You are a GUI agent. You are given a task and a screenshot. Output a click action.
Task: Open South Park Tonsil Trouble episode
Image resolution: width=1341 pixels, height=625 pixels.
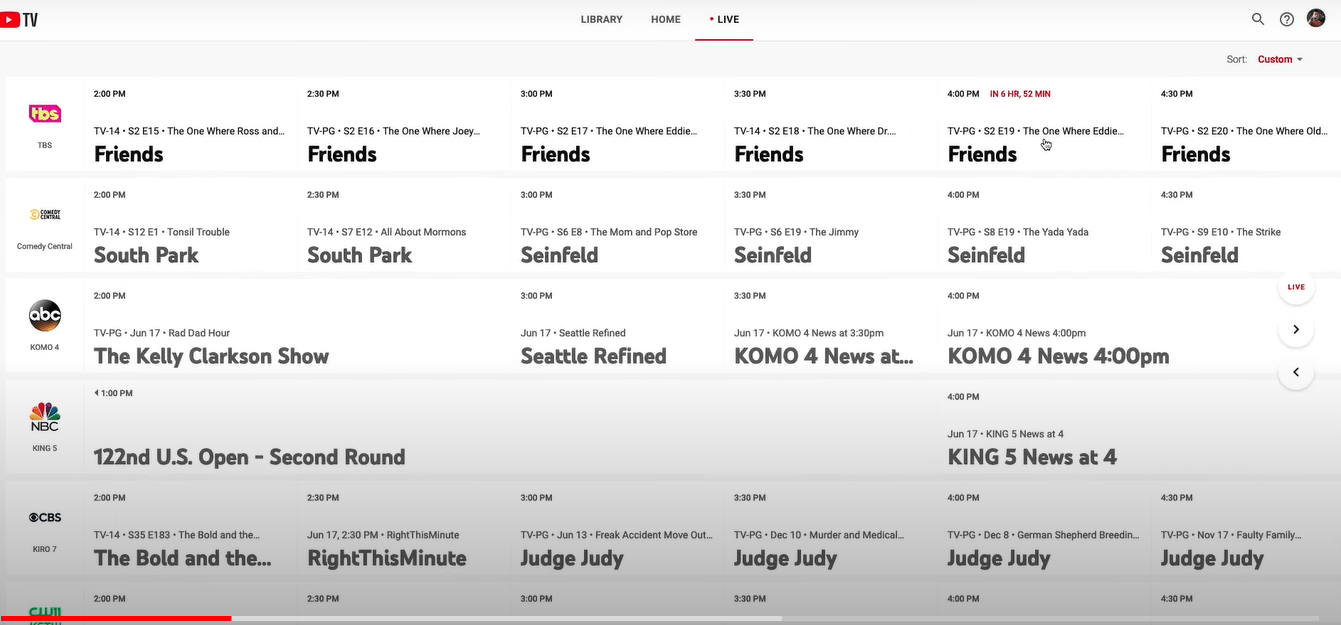click(191, 225)
